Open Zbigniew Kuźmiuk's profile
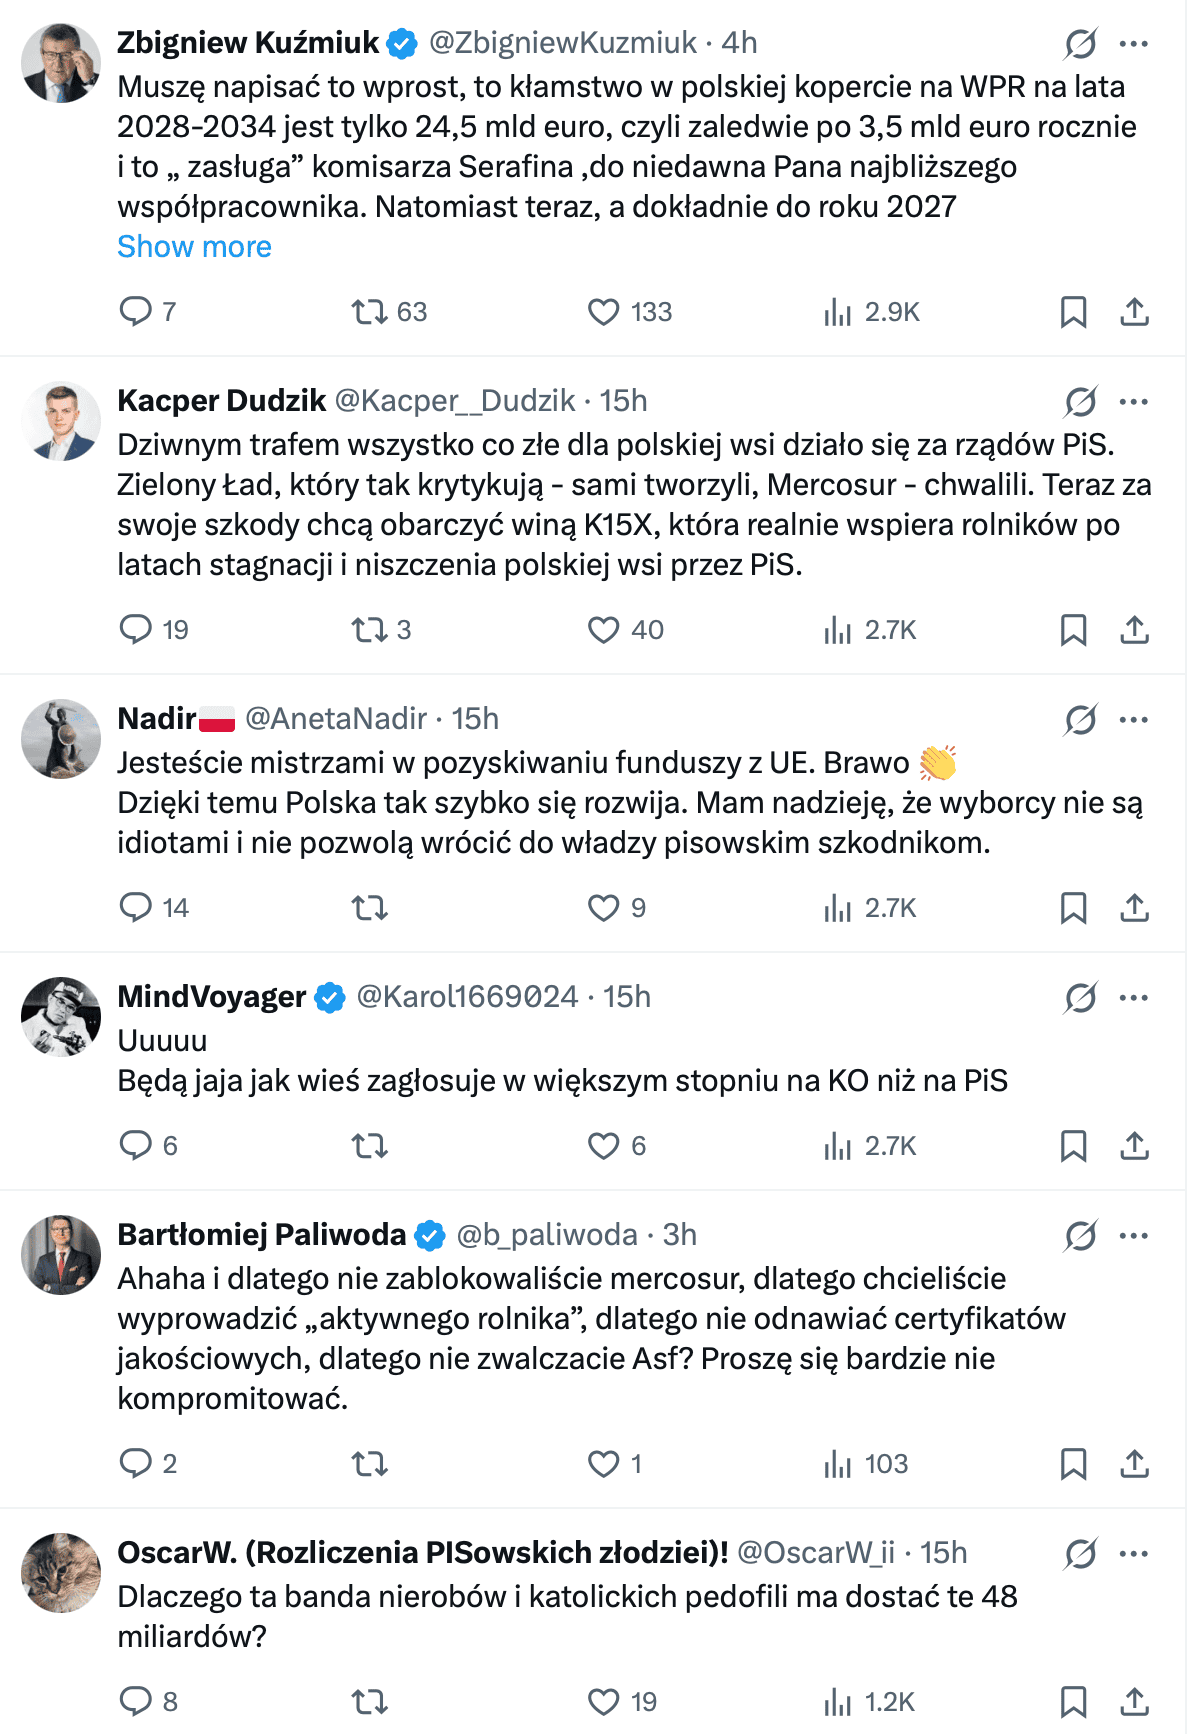 [249, 42]
